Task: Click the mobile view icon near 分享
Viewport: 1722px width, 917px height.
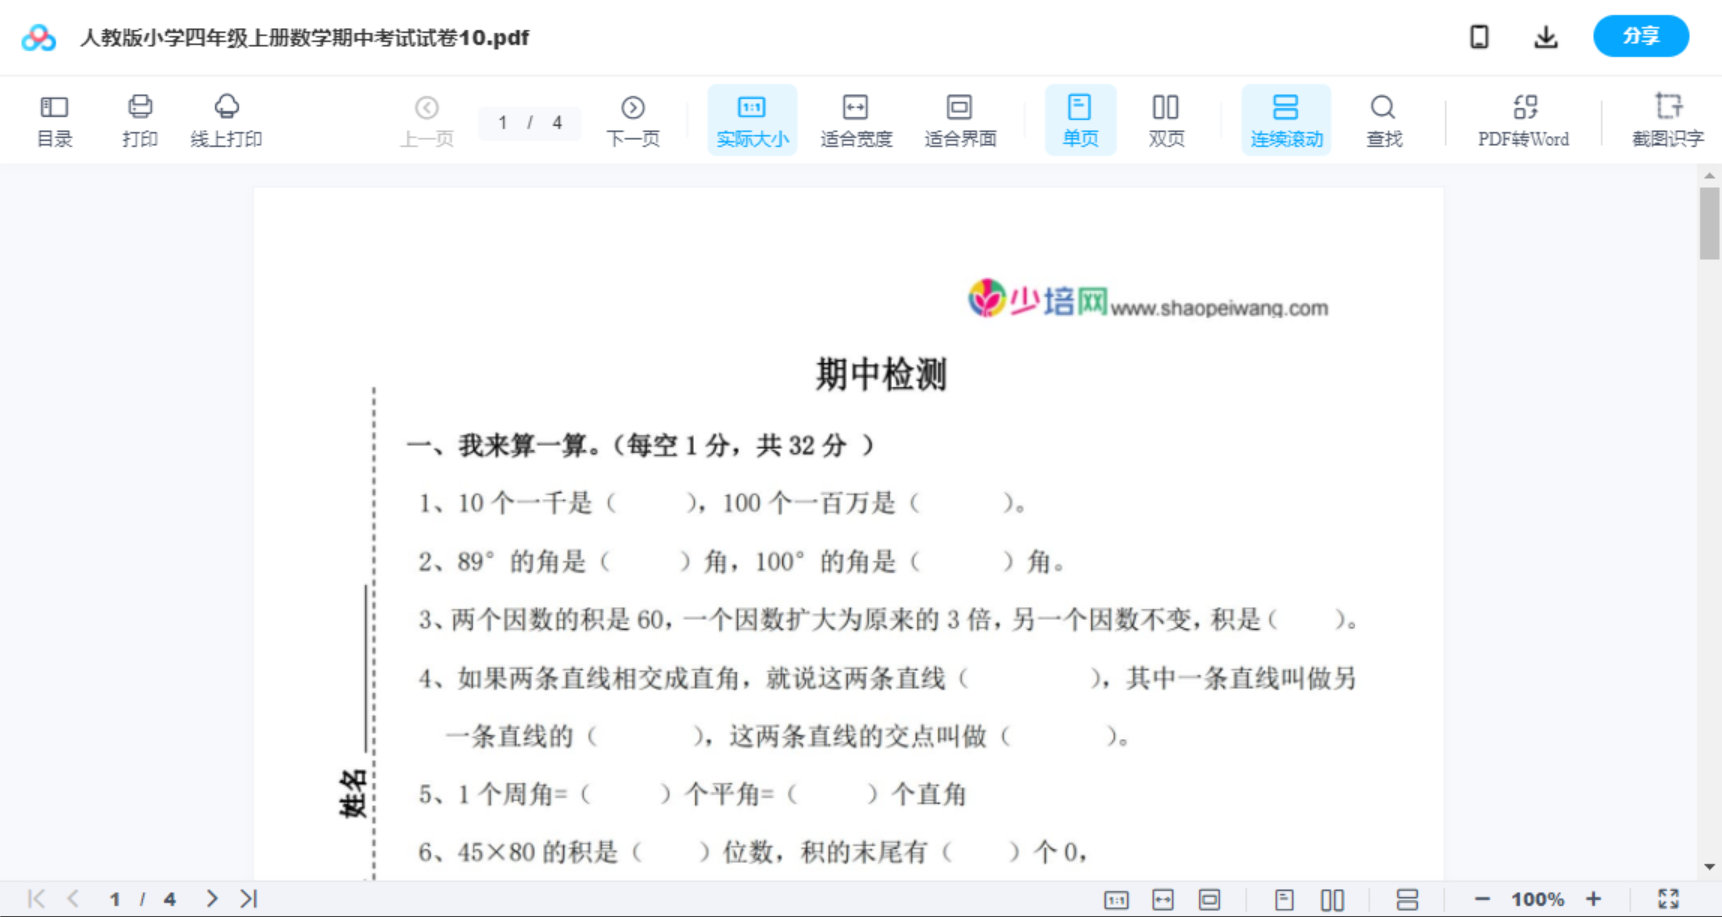Action: point(1479,36)
